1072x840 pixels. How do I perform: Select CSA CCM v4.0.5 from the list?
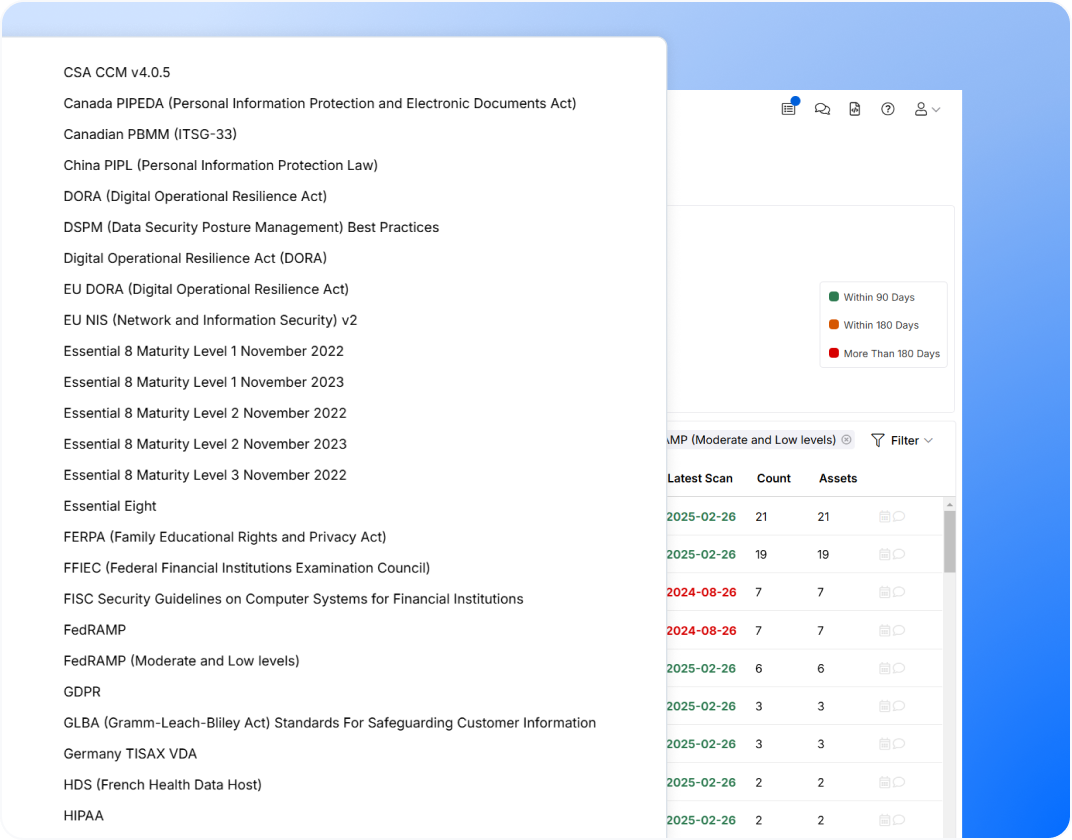(117, 72)
